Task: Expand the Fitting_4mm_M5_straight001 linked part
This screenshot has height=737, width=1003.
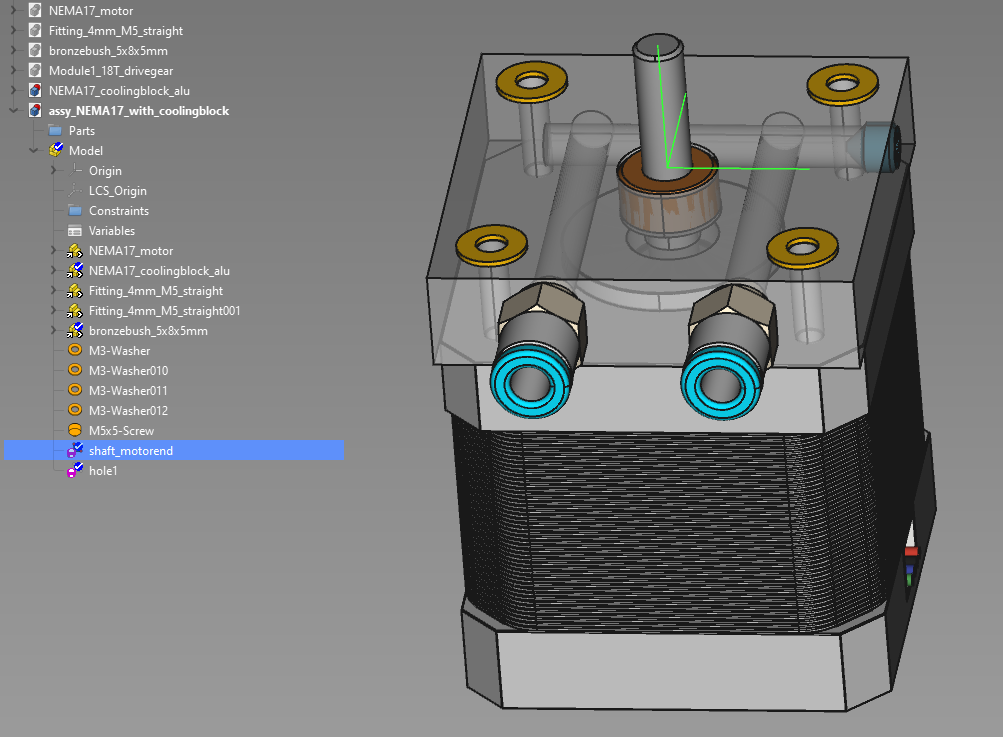Action: tap(54, 311)
